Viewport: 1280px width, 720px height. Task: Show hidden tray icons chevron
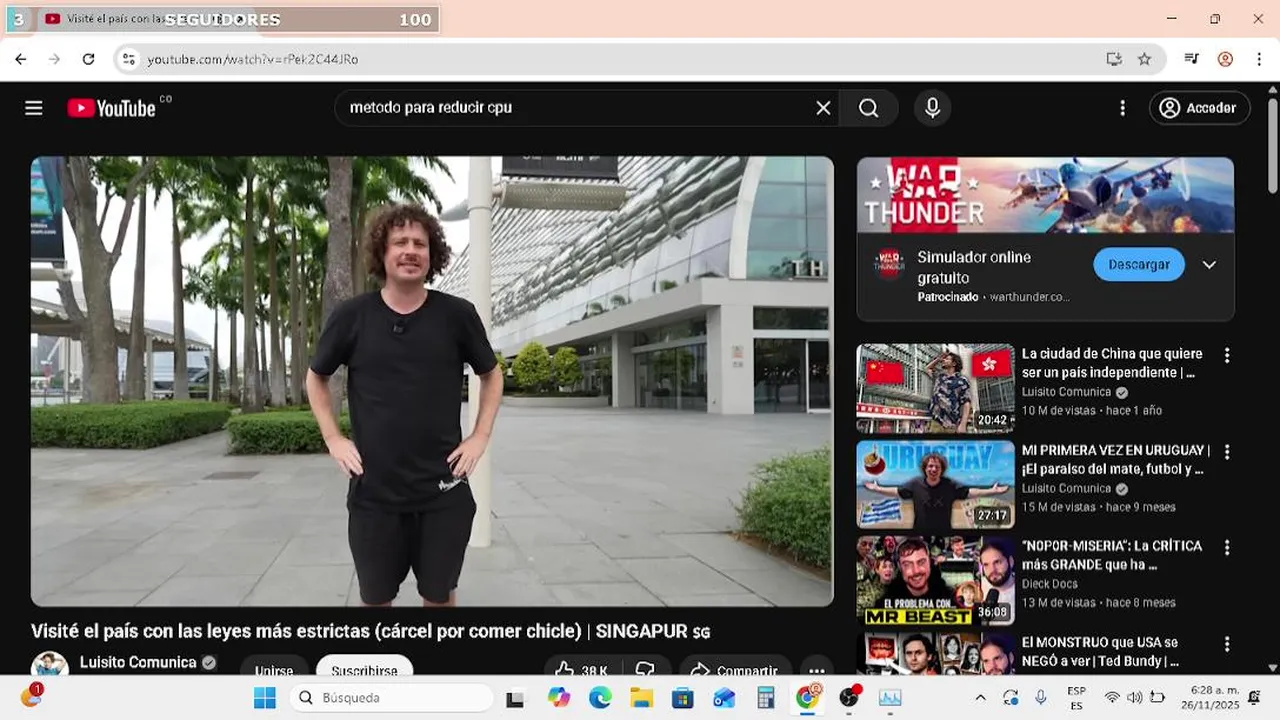(x=980, y=698)
